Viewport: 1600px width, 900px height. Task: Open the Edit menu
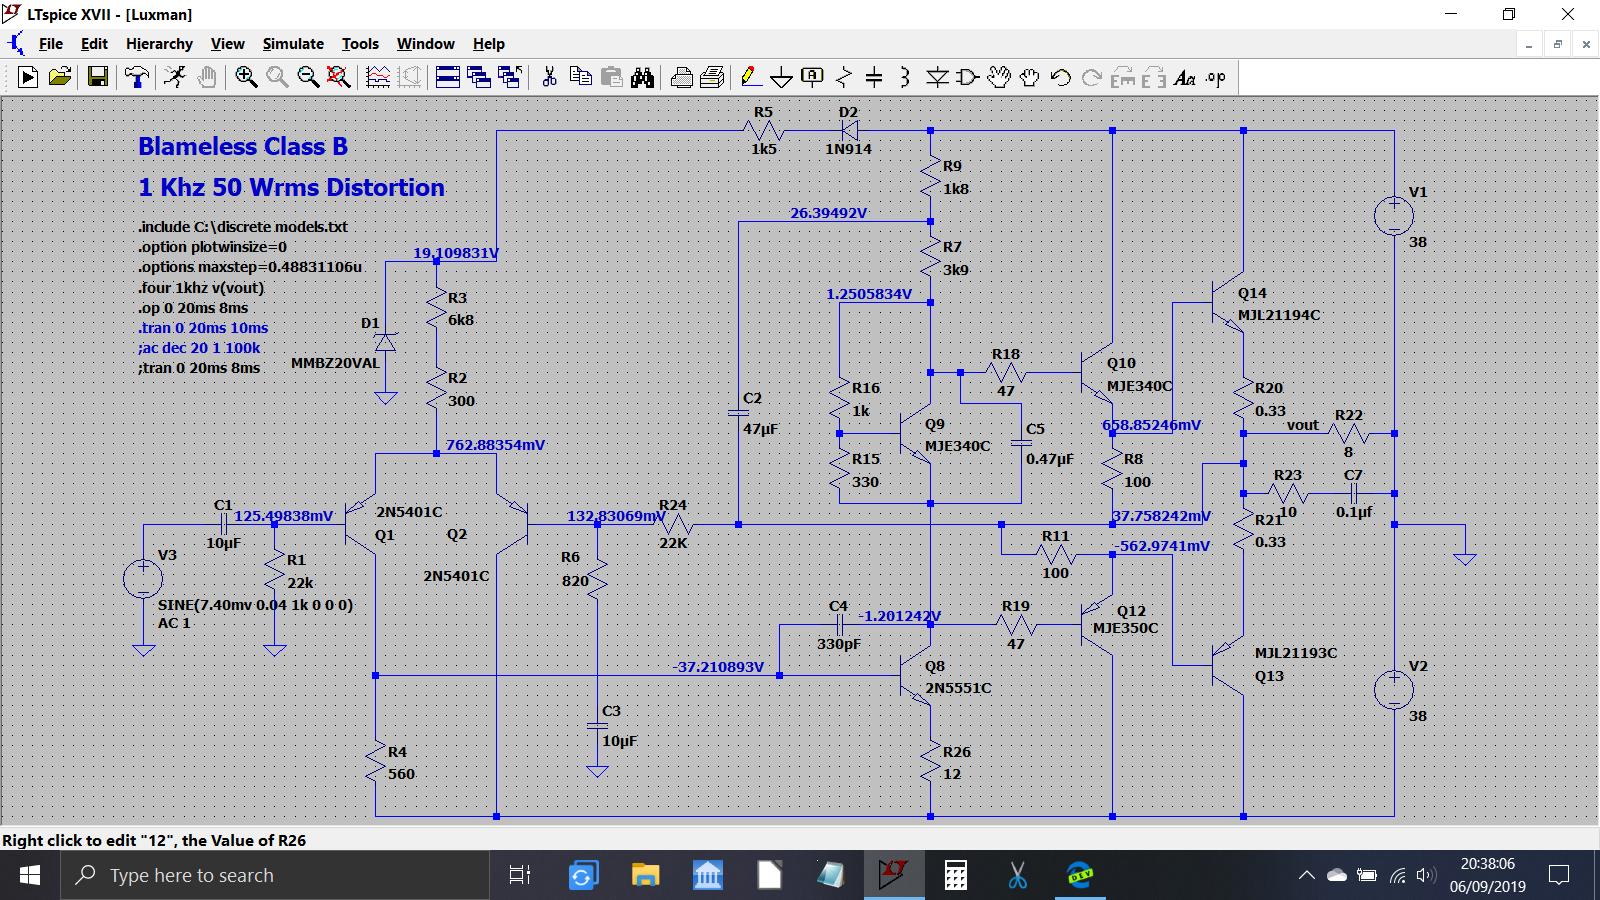pyautogui.click(x=94, y=44)
